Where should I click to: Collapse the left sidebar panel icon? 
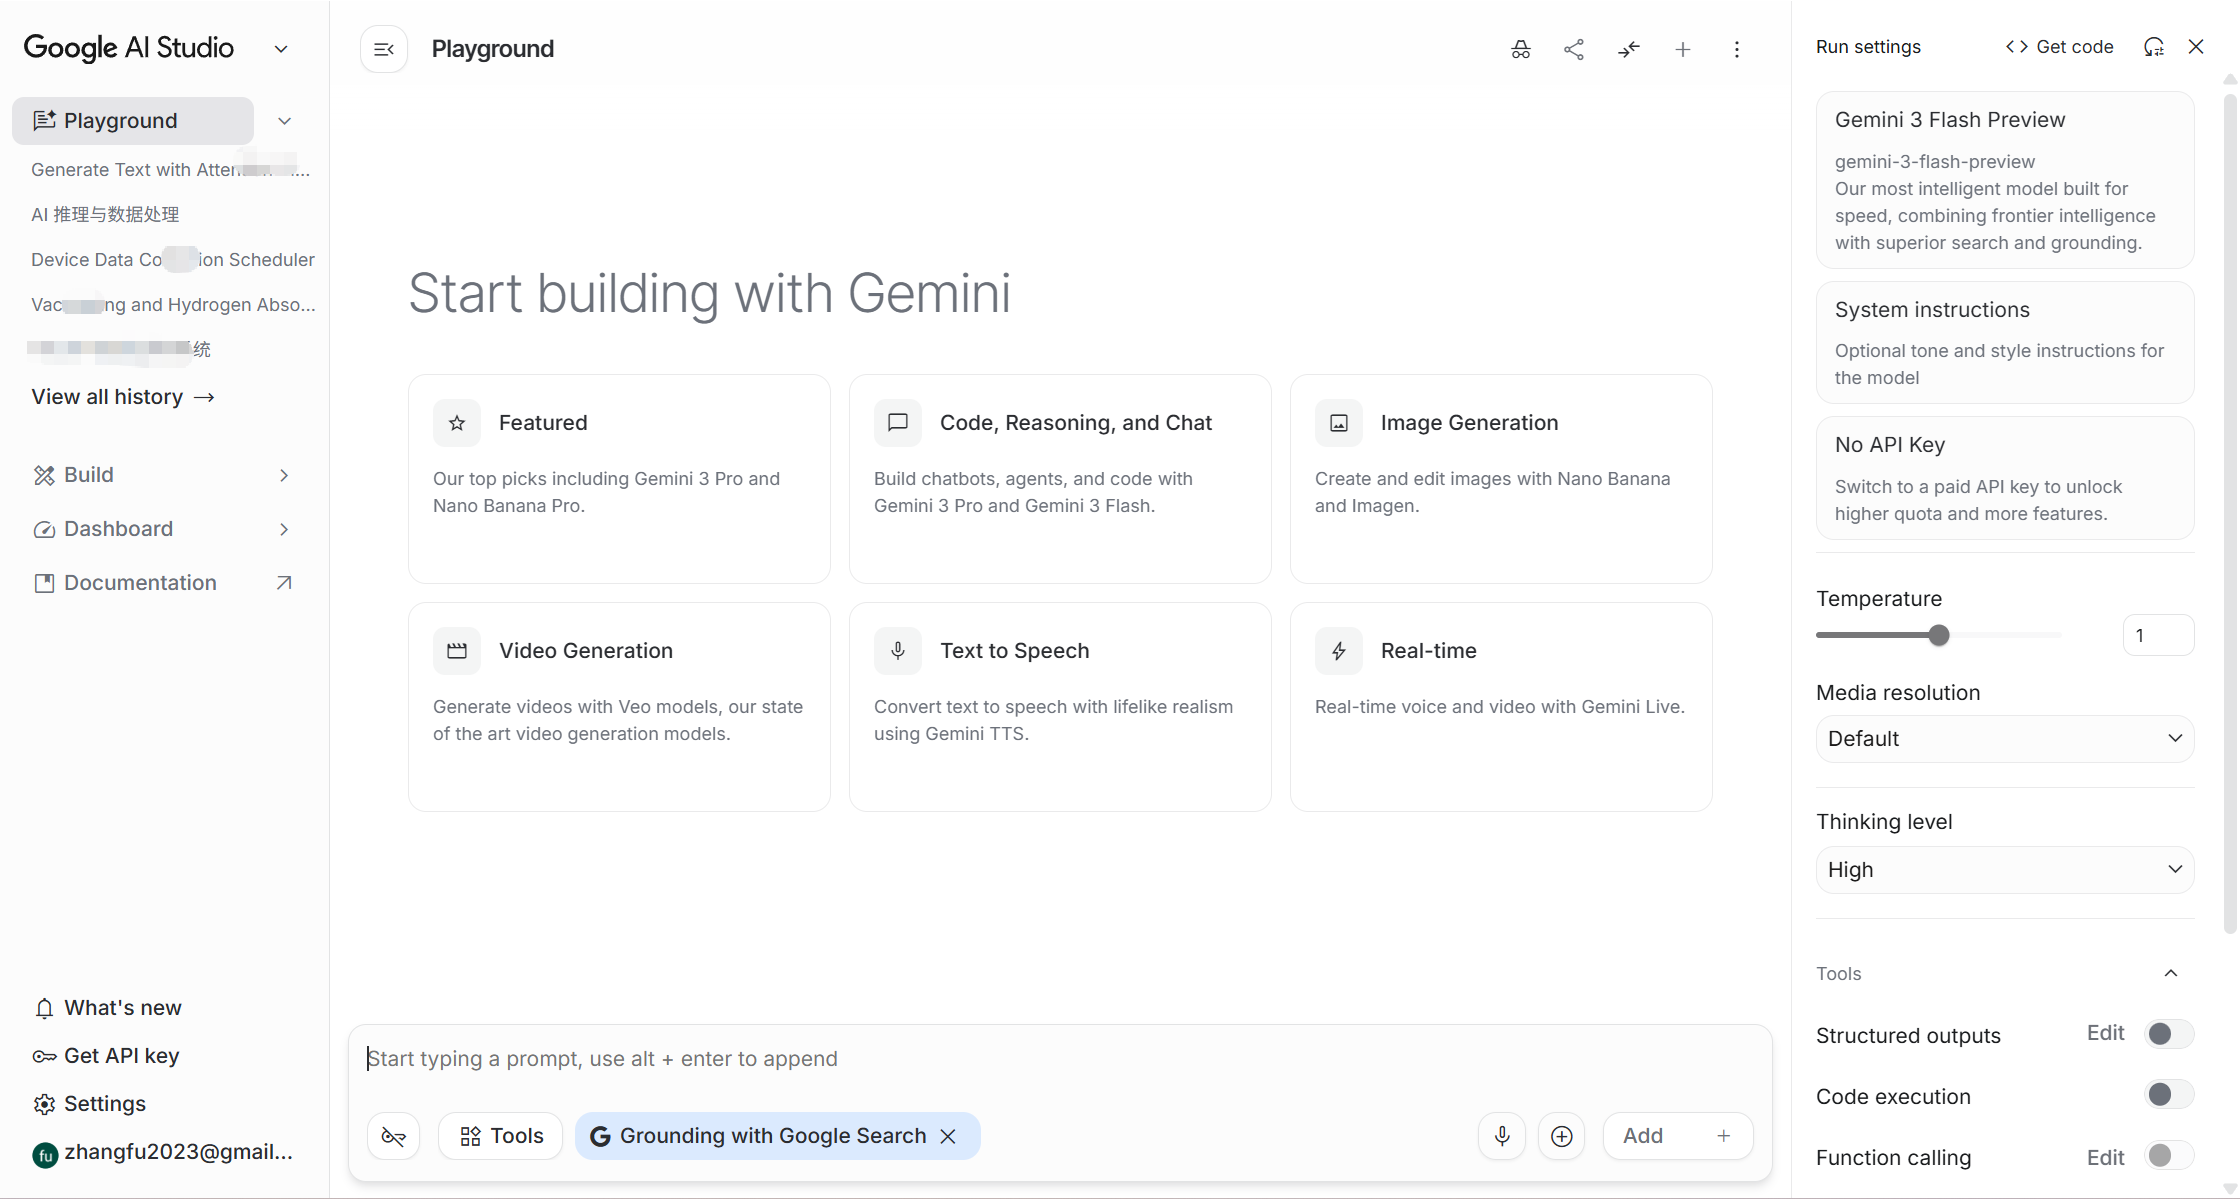[384, 49]
